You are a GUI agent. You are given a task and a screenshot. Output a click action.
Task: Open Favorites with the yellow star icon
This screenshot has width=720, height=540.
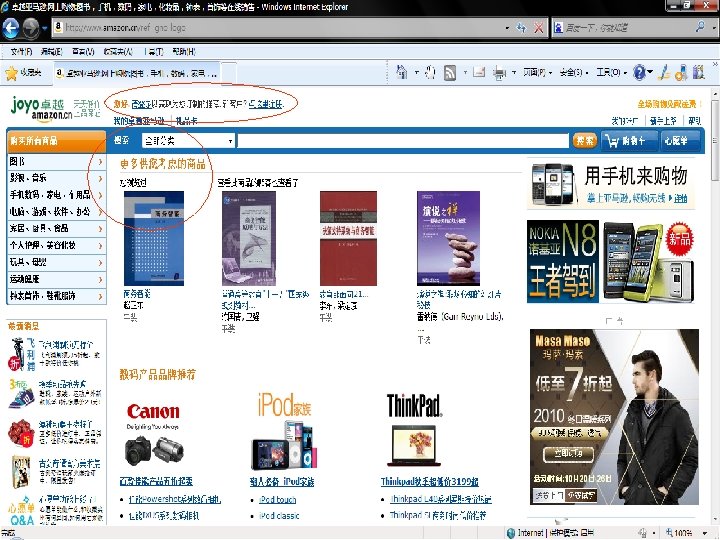[x=11, y=73]
